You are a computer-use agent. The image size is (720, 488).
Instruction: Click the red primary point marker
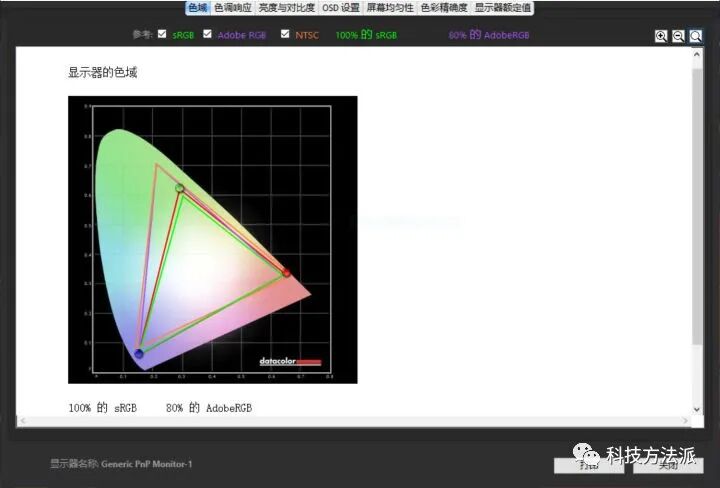(287, 273)
